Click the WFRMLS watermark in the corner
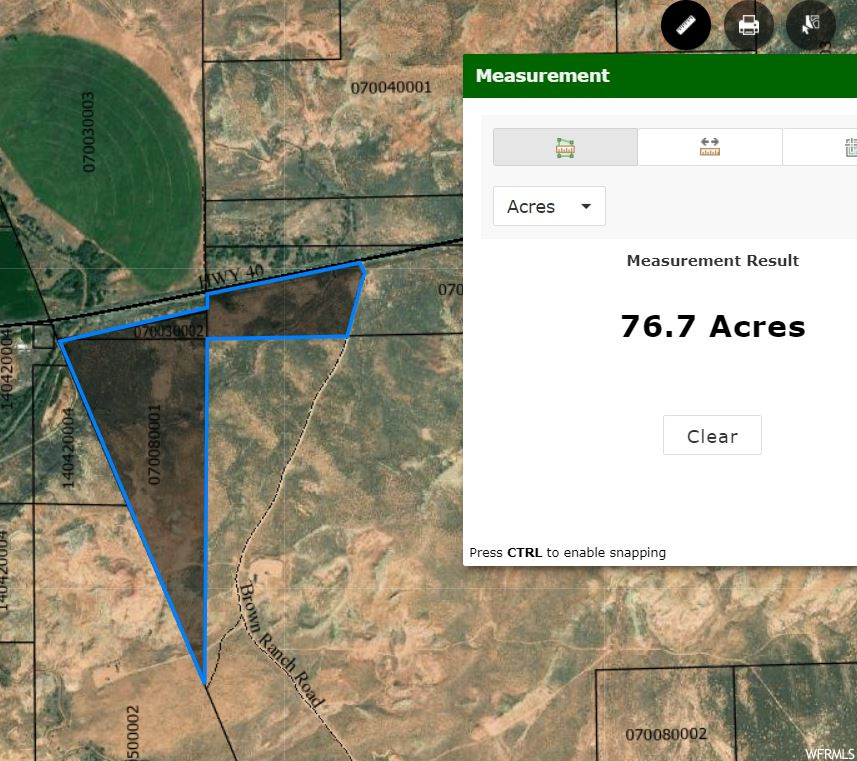Viewport: 857px width, 761px height. [829, 753]
